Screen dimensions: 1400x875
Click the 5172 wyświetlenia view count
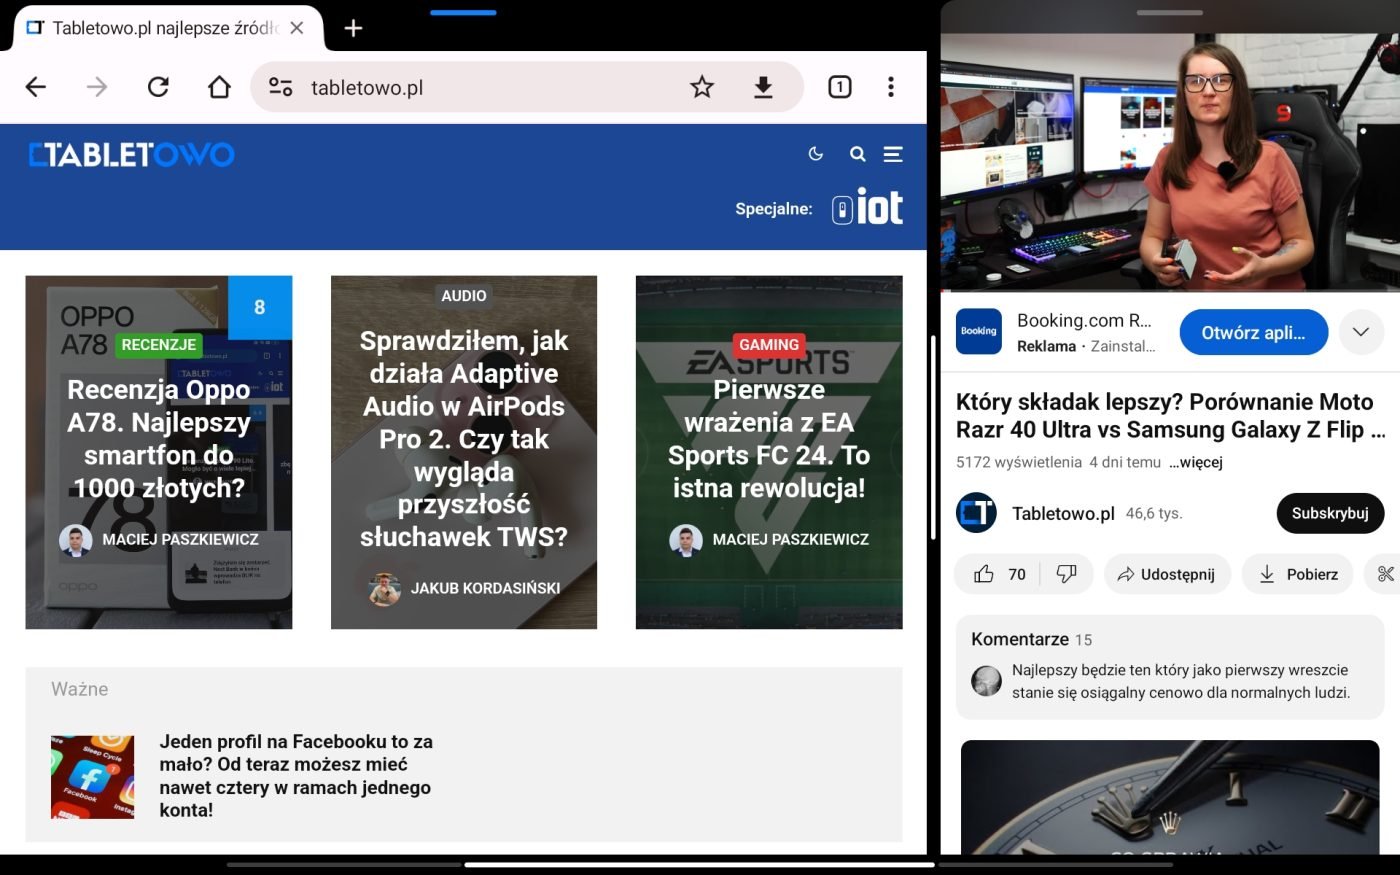tap(1019, 462)
